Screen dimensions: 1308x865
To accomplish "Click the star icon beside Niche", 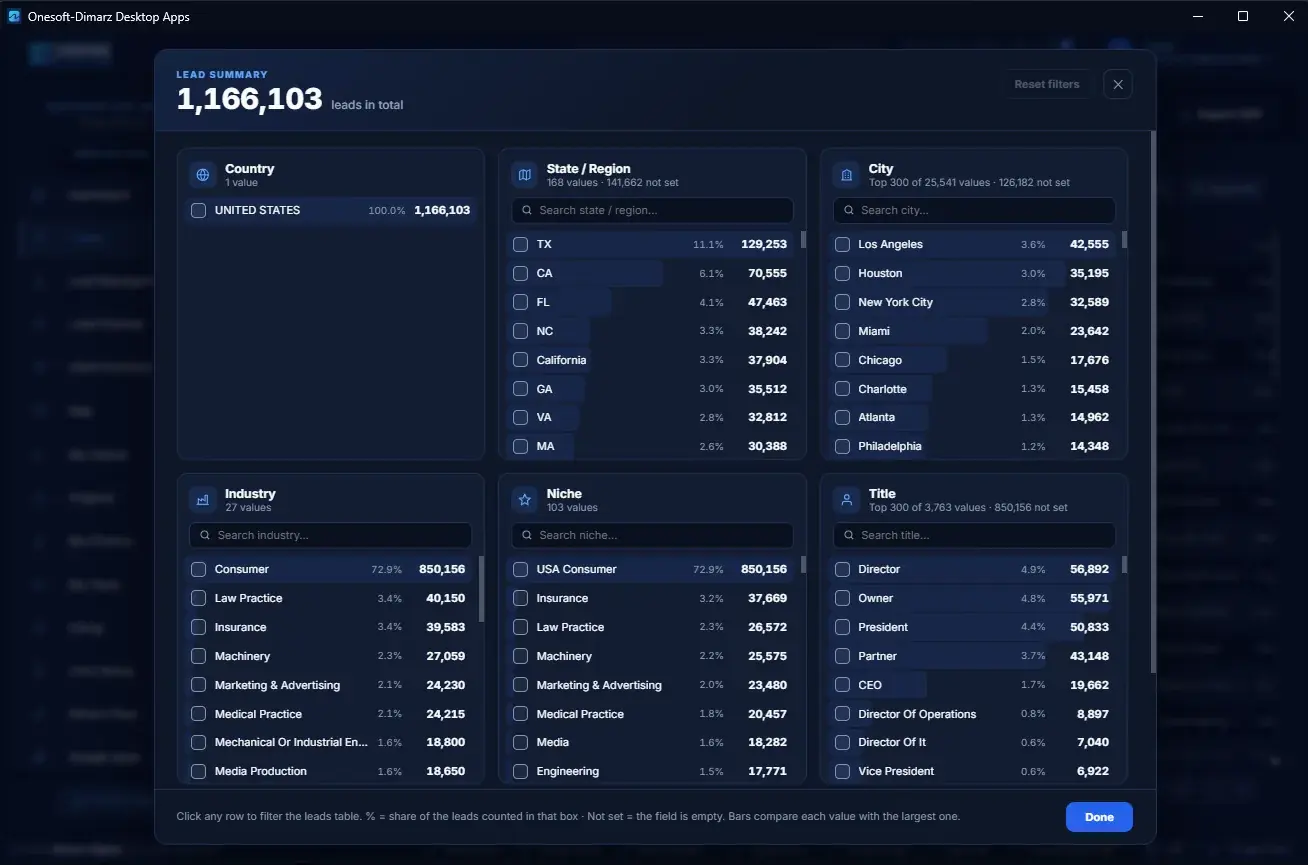I will pyautogui.click(x=525, y=500).
